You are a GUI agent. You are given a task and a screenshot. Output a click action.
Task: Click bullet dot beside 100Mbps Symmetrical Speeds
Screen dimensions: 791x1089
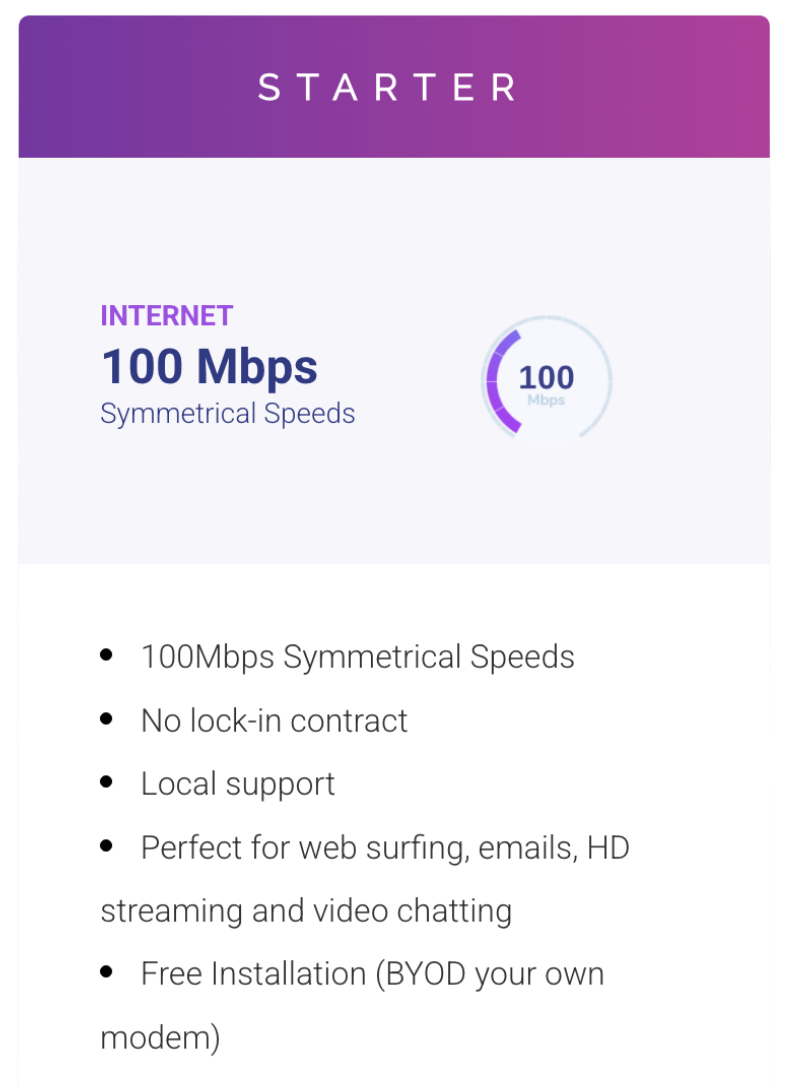point(107,656)
